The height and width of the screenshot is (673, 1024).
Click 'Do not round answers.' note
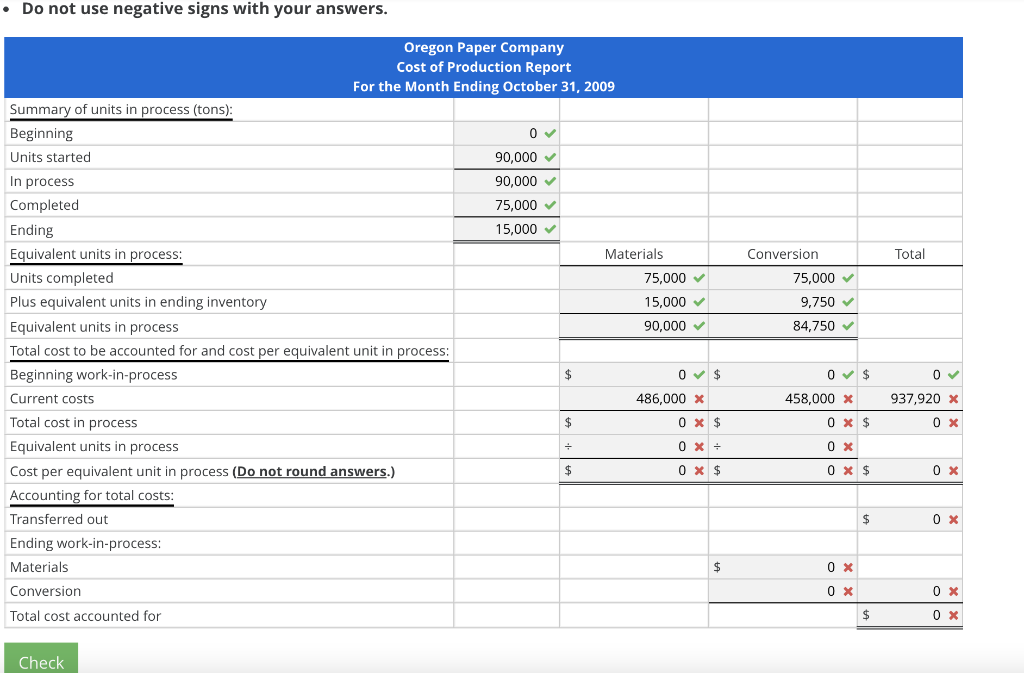coord(313,471)
